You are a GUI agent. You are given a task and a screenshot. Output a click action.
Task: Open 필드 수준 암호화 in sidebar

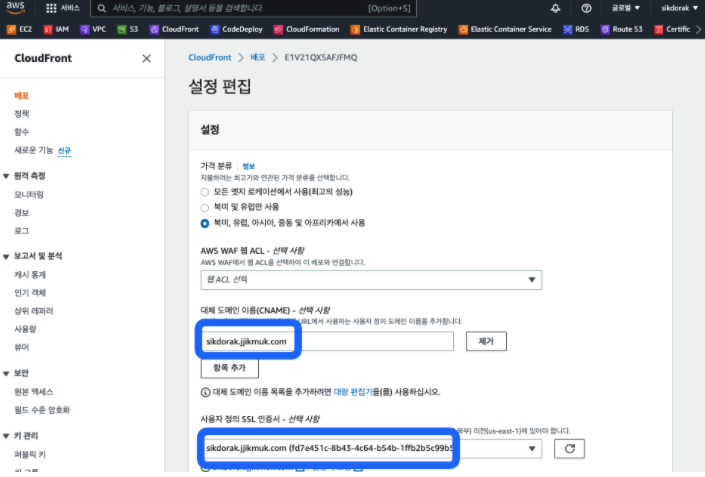point(42,410)
